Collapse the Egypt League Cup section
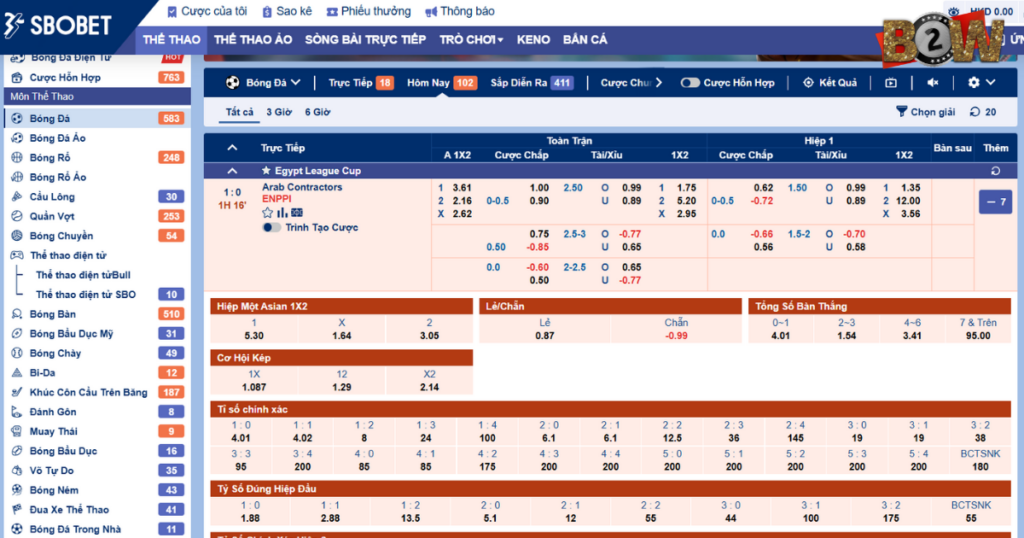 click(x=232, y=171)
